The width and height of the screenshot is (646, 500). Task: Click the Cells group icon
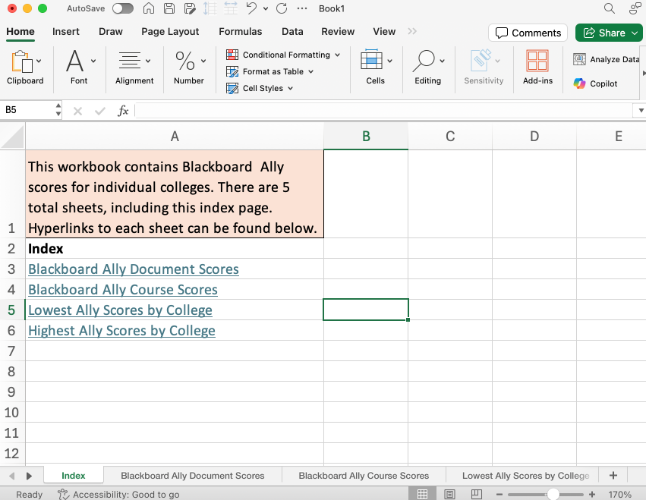(x=372, y=60)
